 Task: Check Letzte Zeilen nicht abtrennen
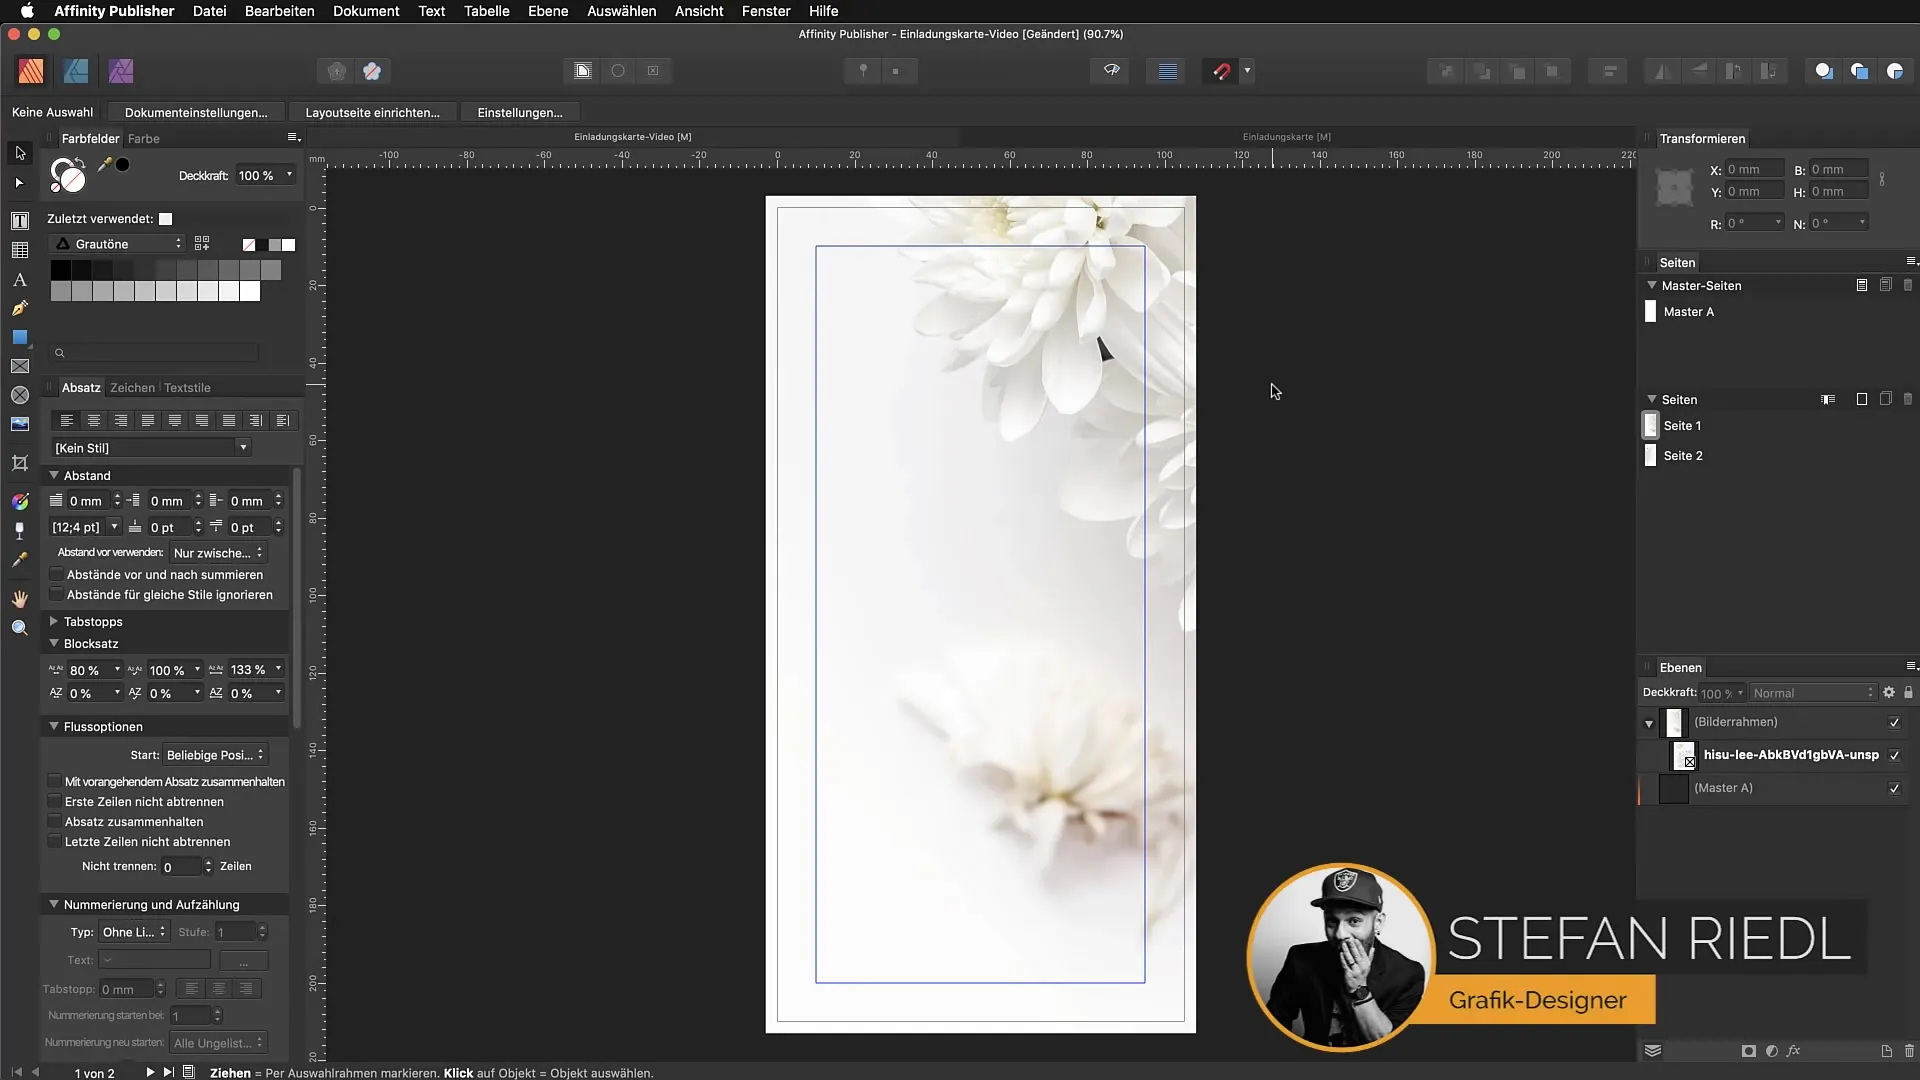[x=55, y=841]
